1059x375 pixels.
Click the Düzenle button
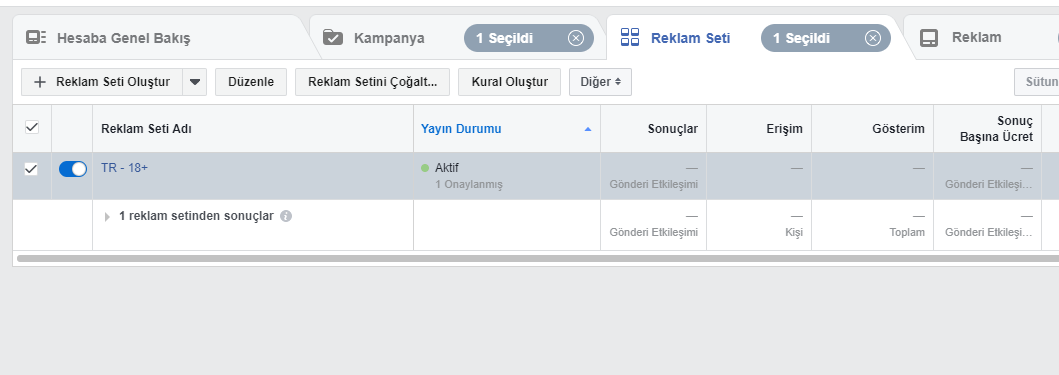point(251,82)
